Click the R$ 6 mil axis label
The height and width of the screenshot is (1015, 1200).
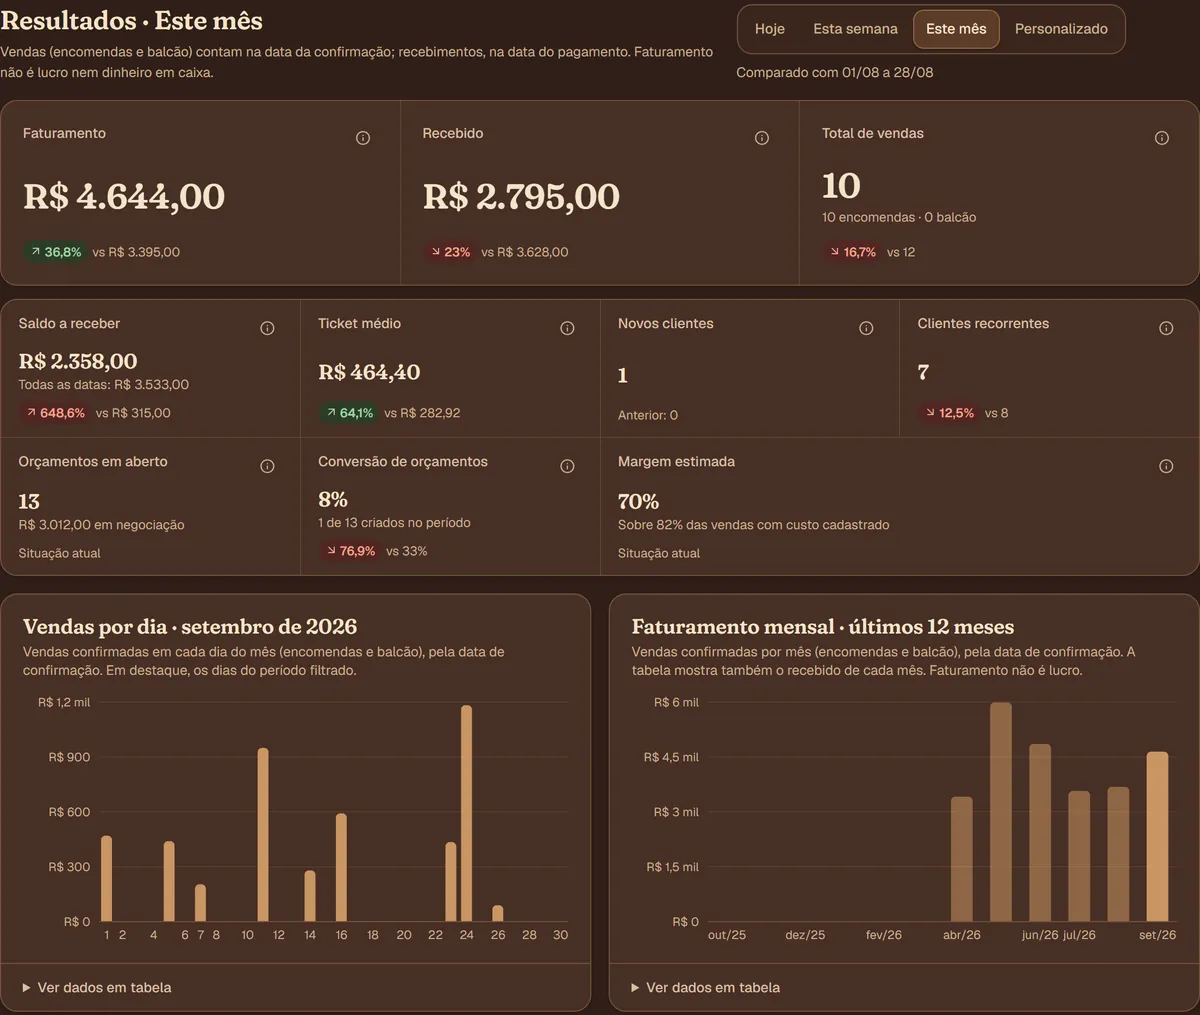pos(676,702)
